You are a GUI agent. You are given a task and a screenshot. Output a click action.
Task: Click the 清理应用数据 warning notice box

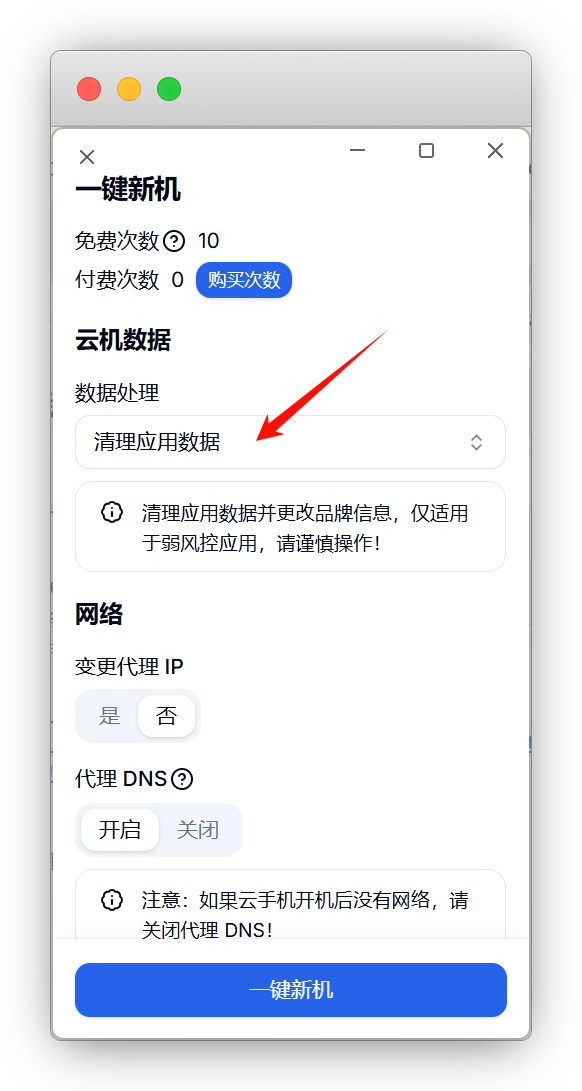[x=290, y=527]
